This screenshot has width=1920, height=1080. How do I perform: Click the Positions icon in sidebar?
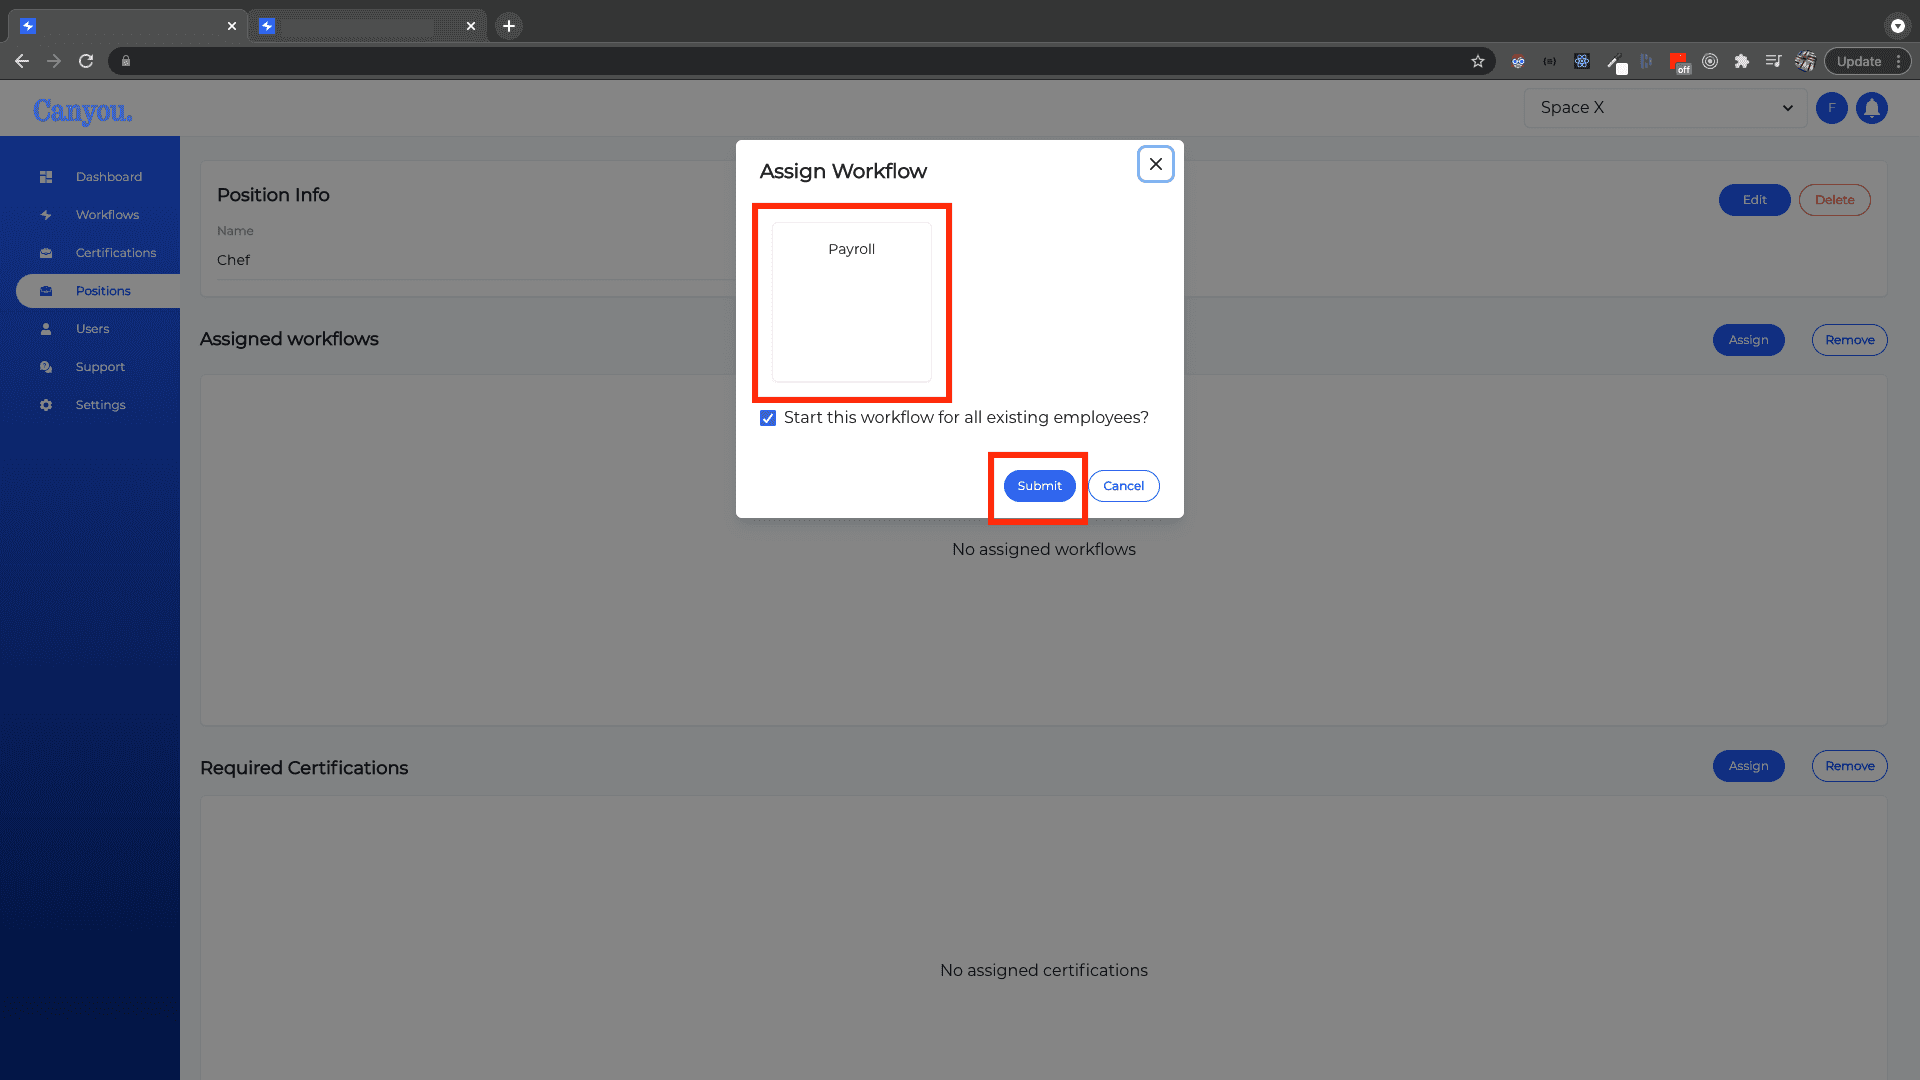[45, 290]
